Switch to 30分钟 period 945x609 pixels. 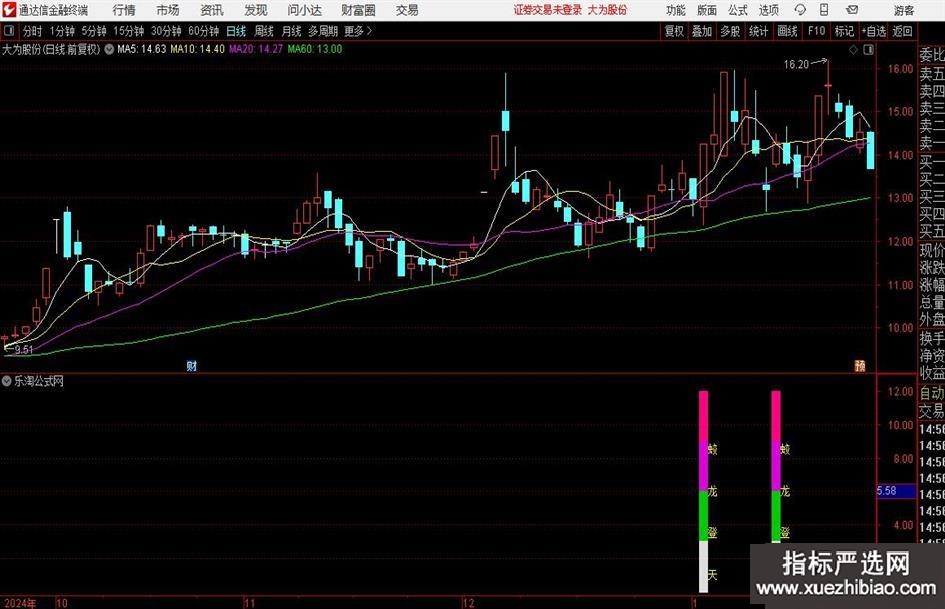(x=166, y=31)
